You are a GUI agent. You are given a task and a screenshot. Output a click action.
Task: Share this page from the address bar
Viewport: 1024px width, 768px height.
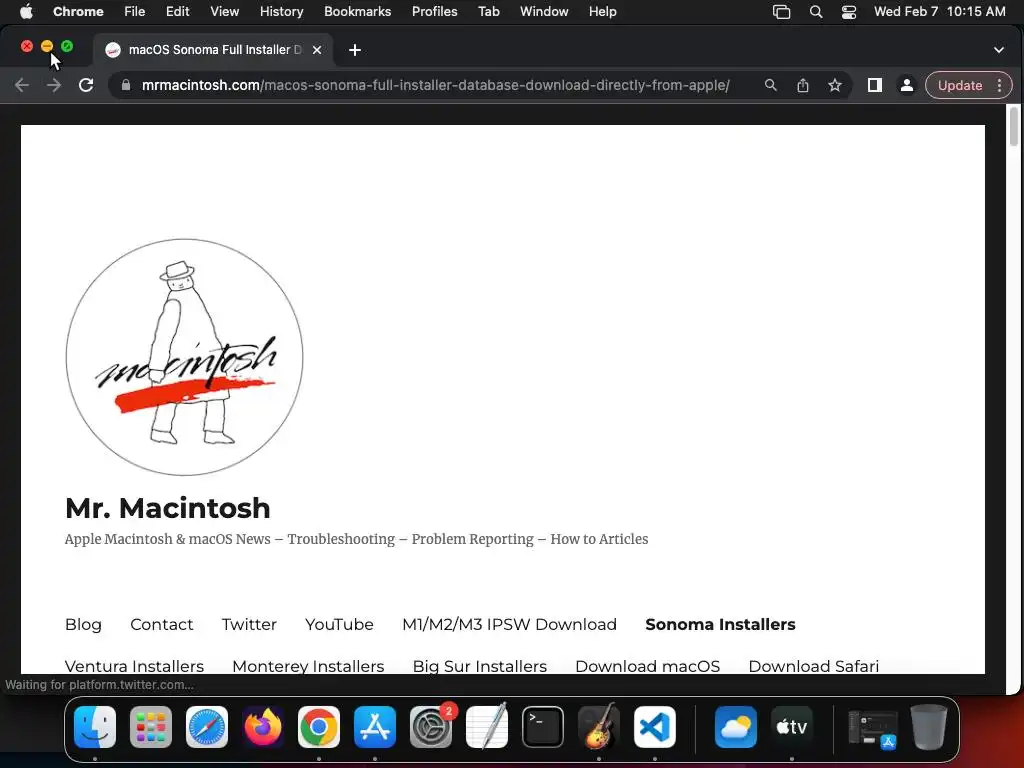coord(803,86)
